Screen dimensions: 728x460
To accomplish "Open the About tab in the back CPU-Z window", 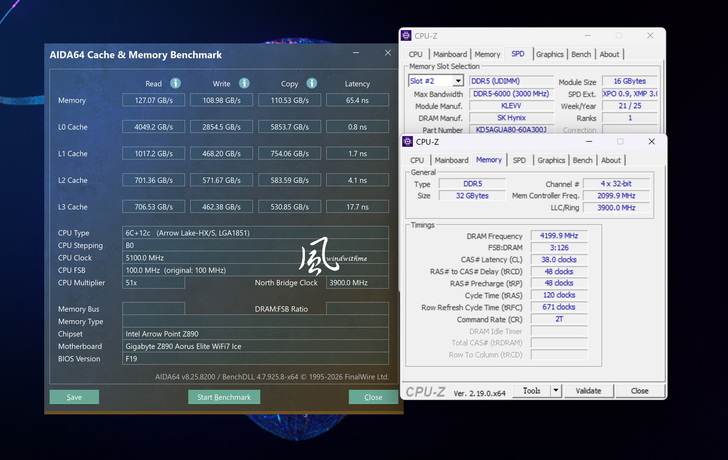I will [x=609, y=54].
